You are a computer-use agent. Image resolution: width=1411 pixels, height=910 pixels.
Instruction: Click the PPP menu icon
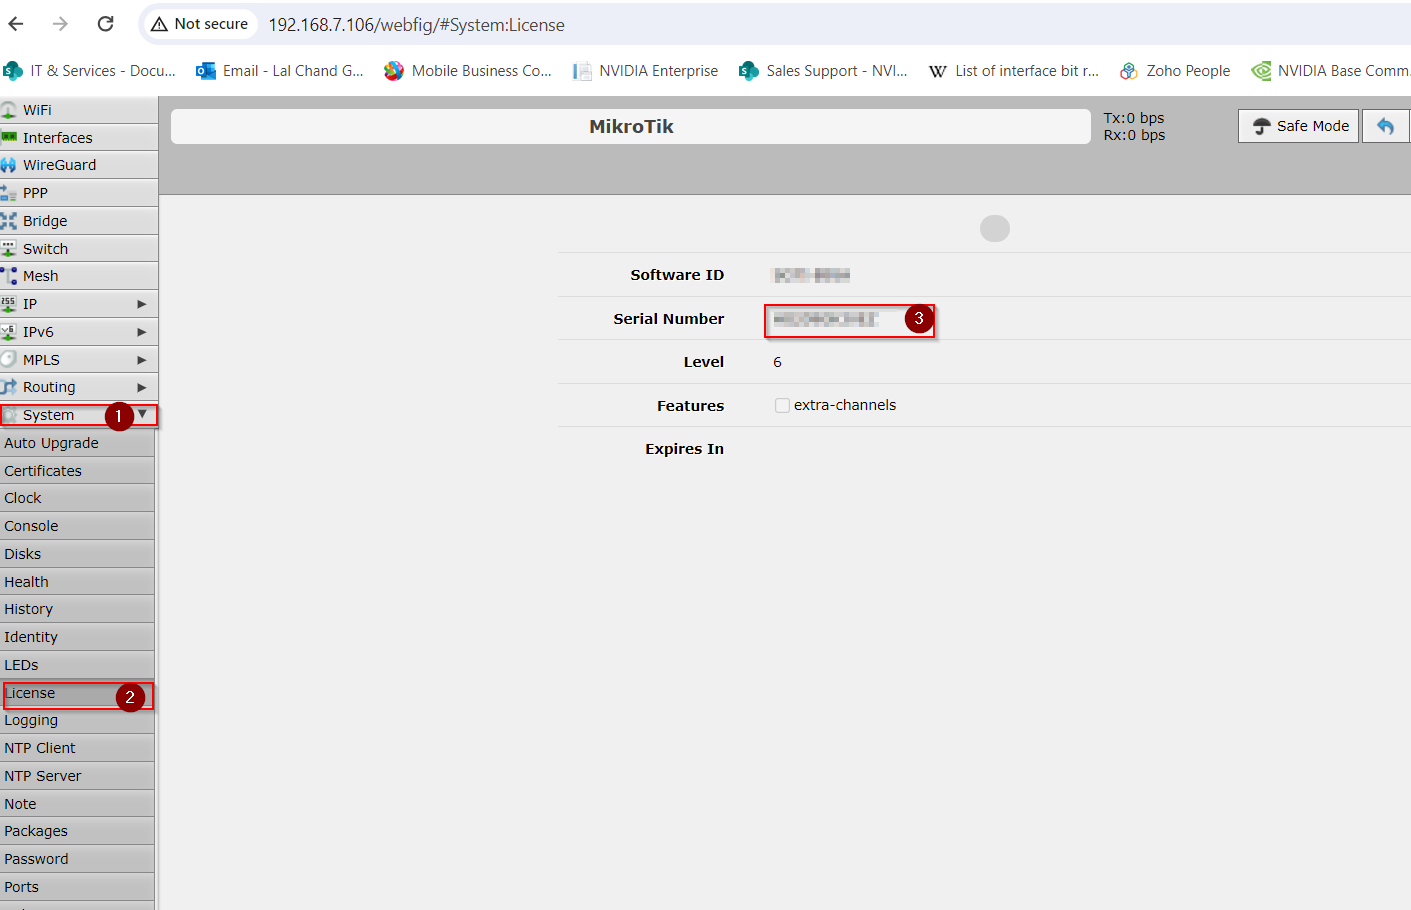click(9, 193)
